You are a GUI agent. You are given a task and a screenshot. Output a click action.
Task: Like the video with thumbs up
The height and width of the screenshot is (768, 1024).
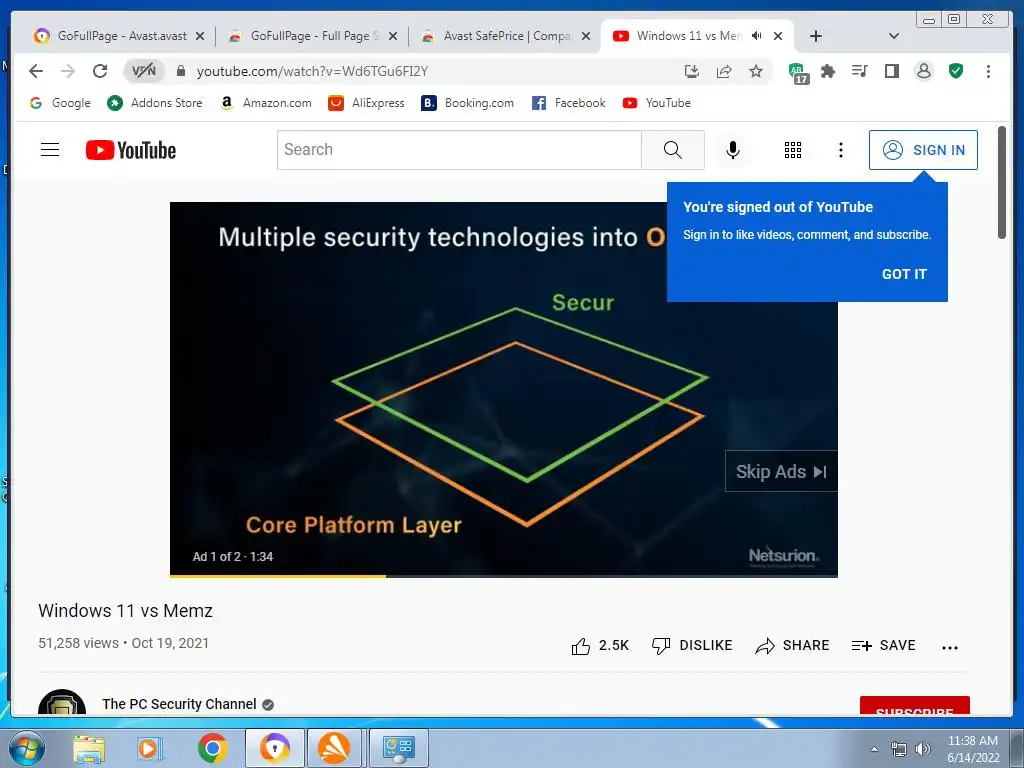(x=600, y=646)
